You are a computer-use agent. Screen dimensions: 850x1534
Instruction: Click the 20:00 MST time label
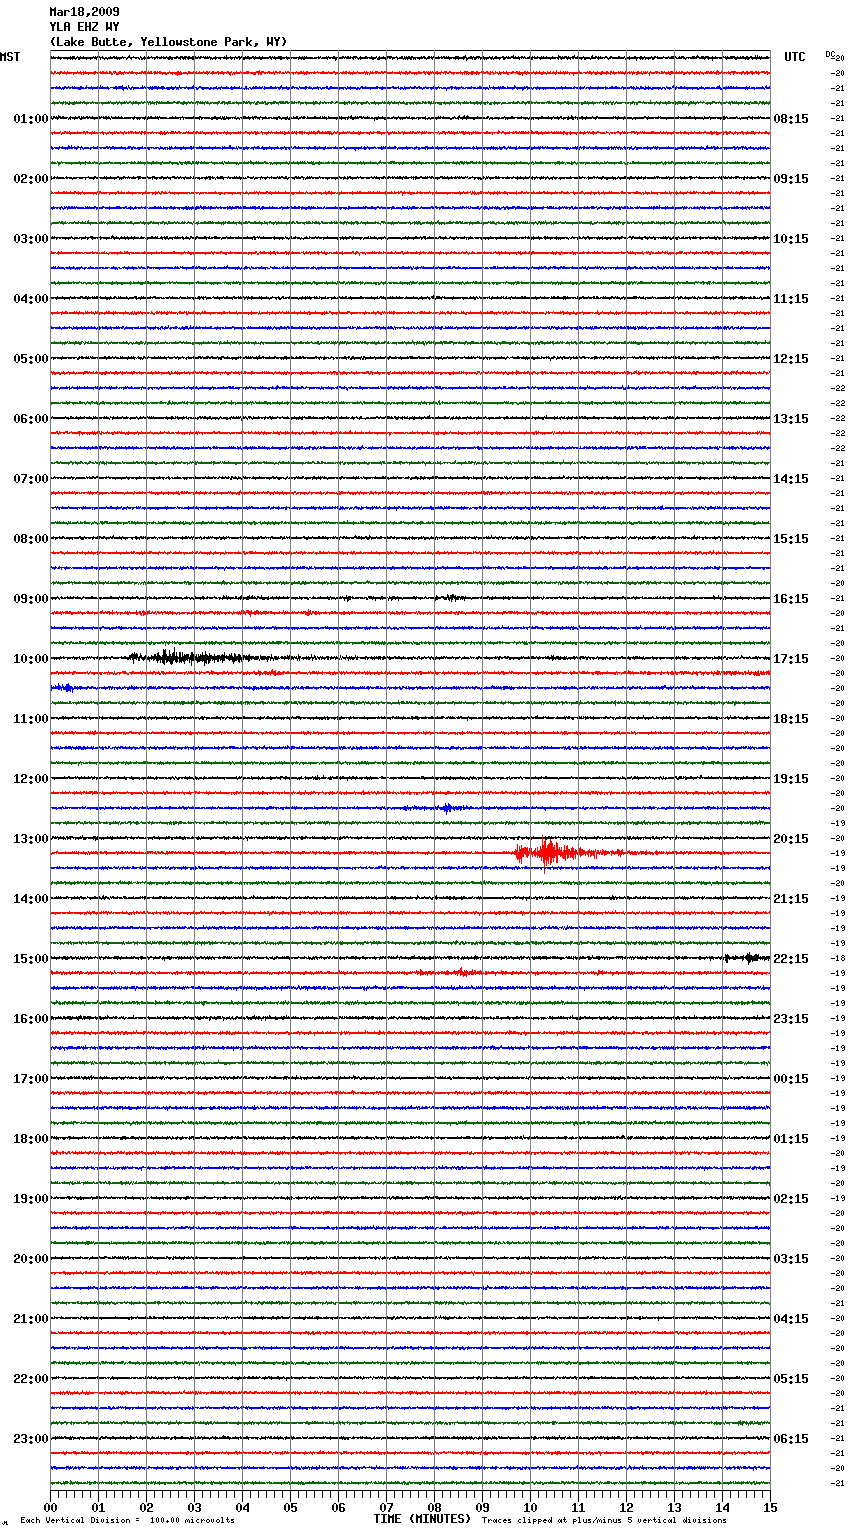coord(31,1259)
